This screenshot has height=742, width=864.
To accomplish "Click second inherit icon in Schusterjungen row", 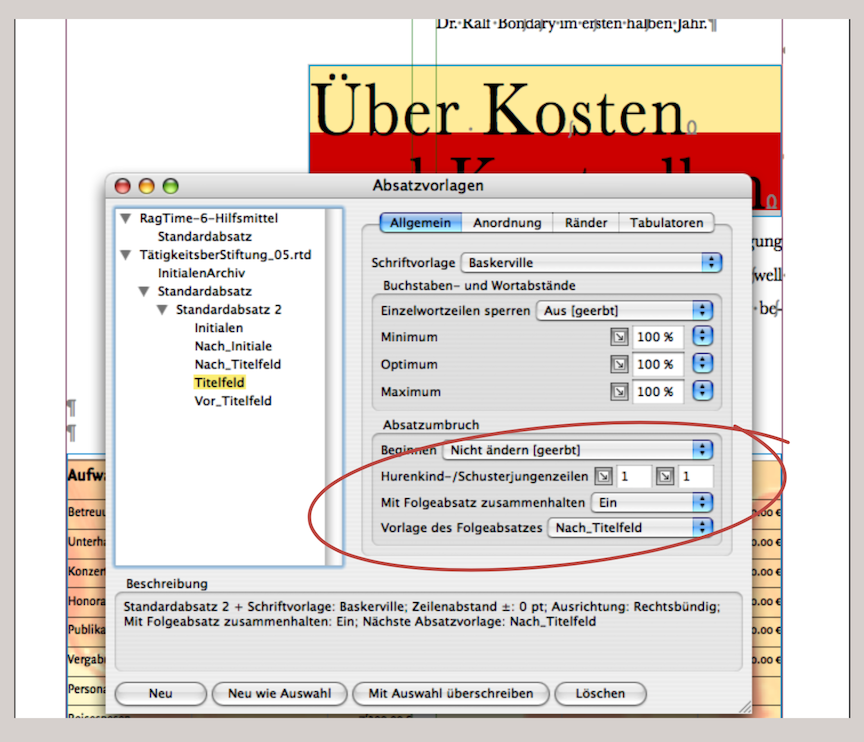I will (x=669, y=477).
